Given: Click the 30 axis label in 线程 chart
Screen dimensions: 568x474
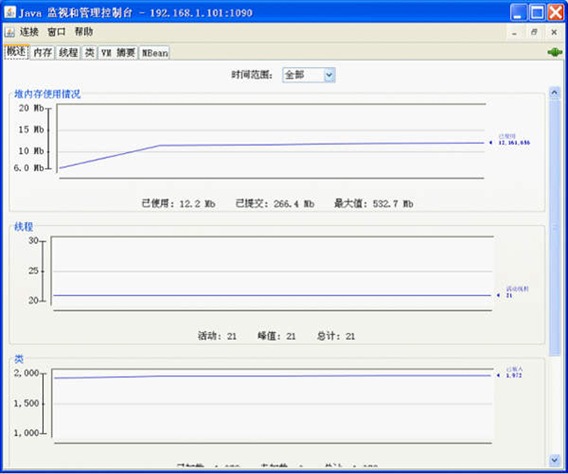Looking at the screenshot, I should coord(34,240).
